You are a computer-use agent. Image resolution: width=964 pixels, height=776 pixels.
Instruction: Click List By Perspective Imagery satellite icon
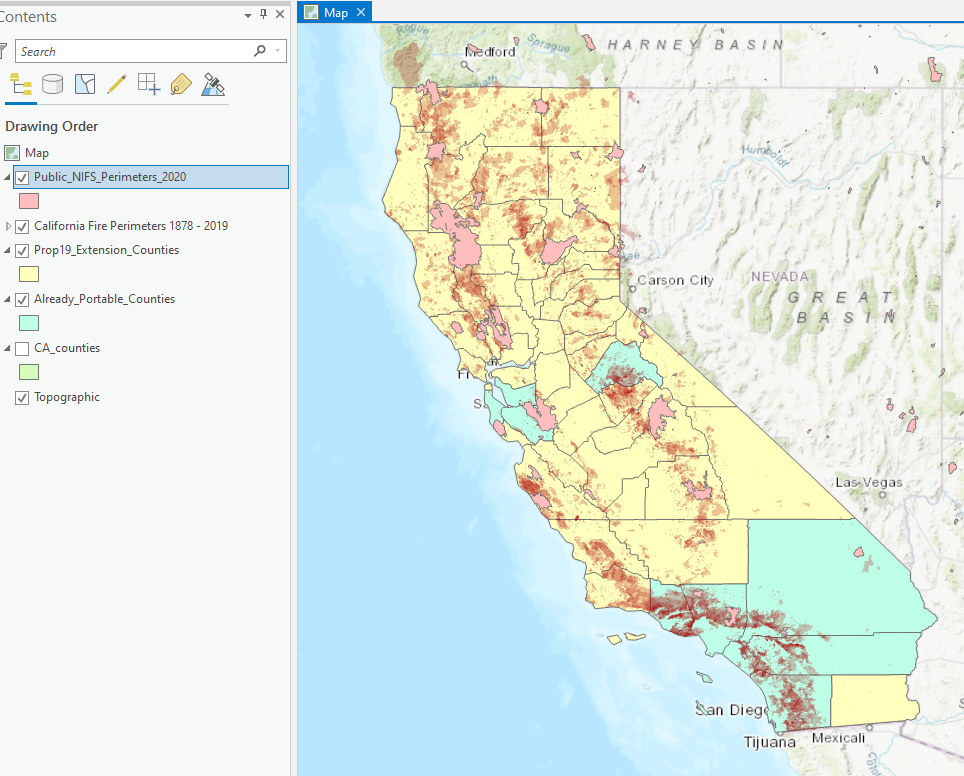[x=213, y=84]
